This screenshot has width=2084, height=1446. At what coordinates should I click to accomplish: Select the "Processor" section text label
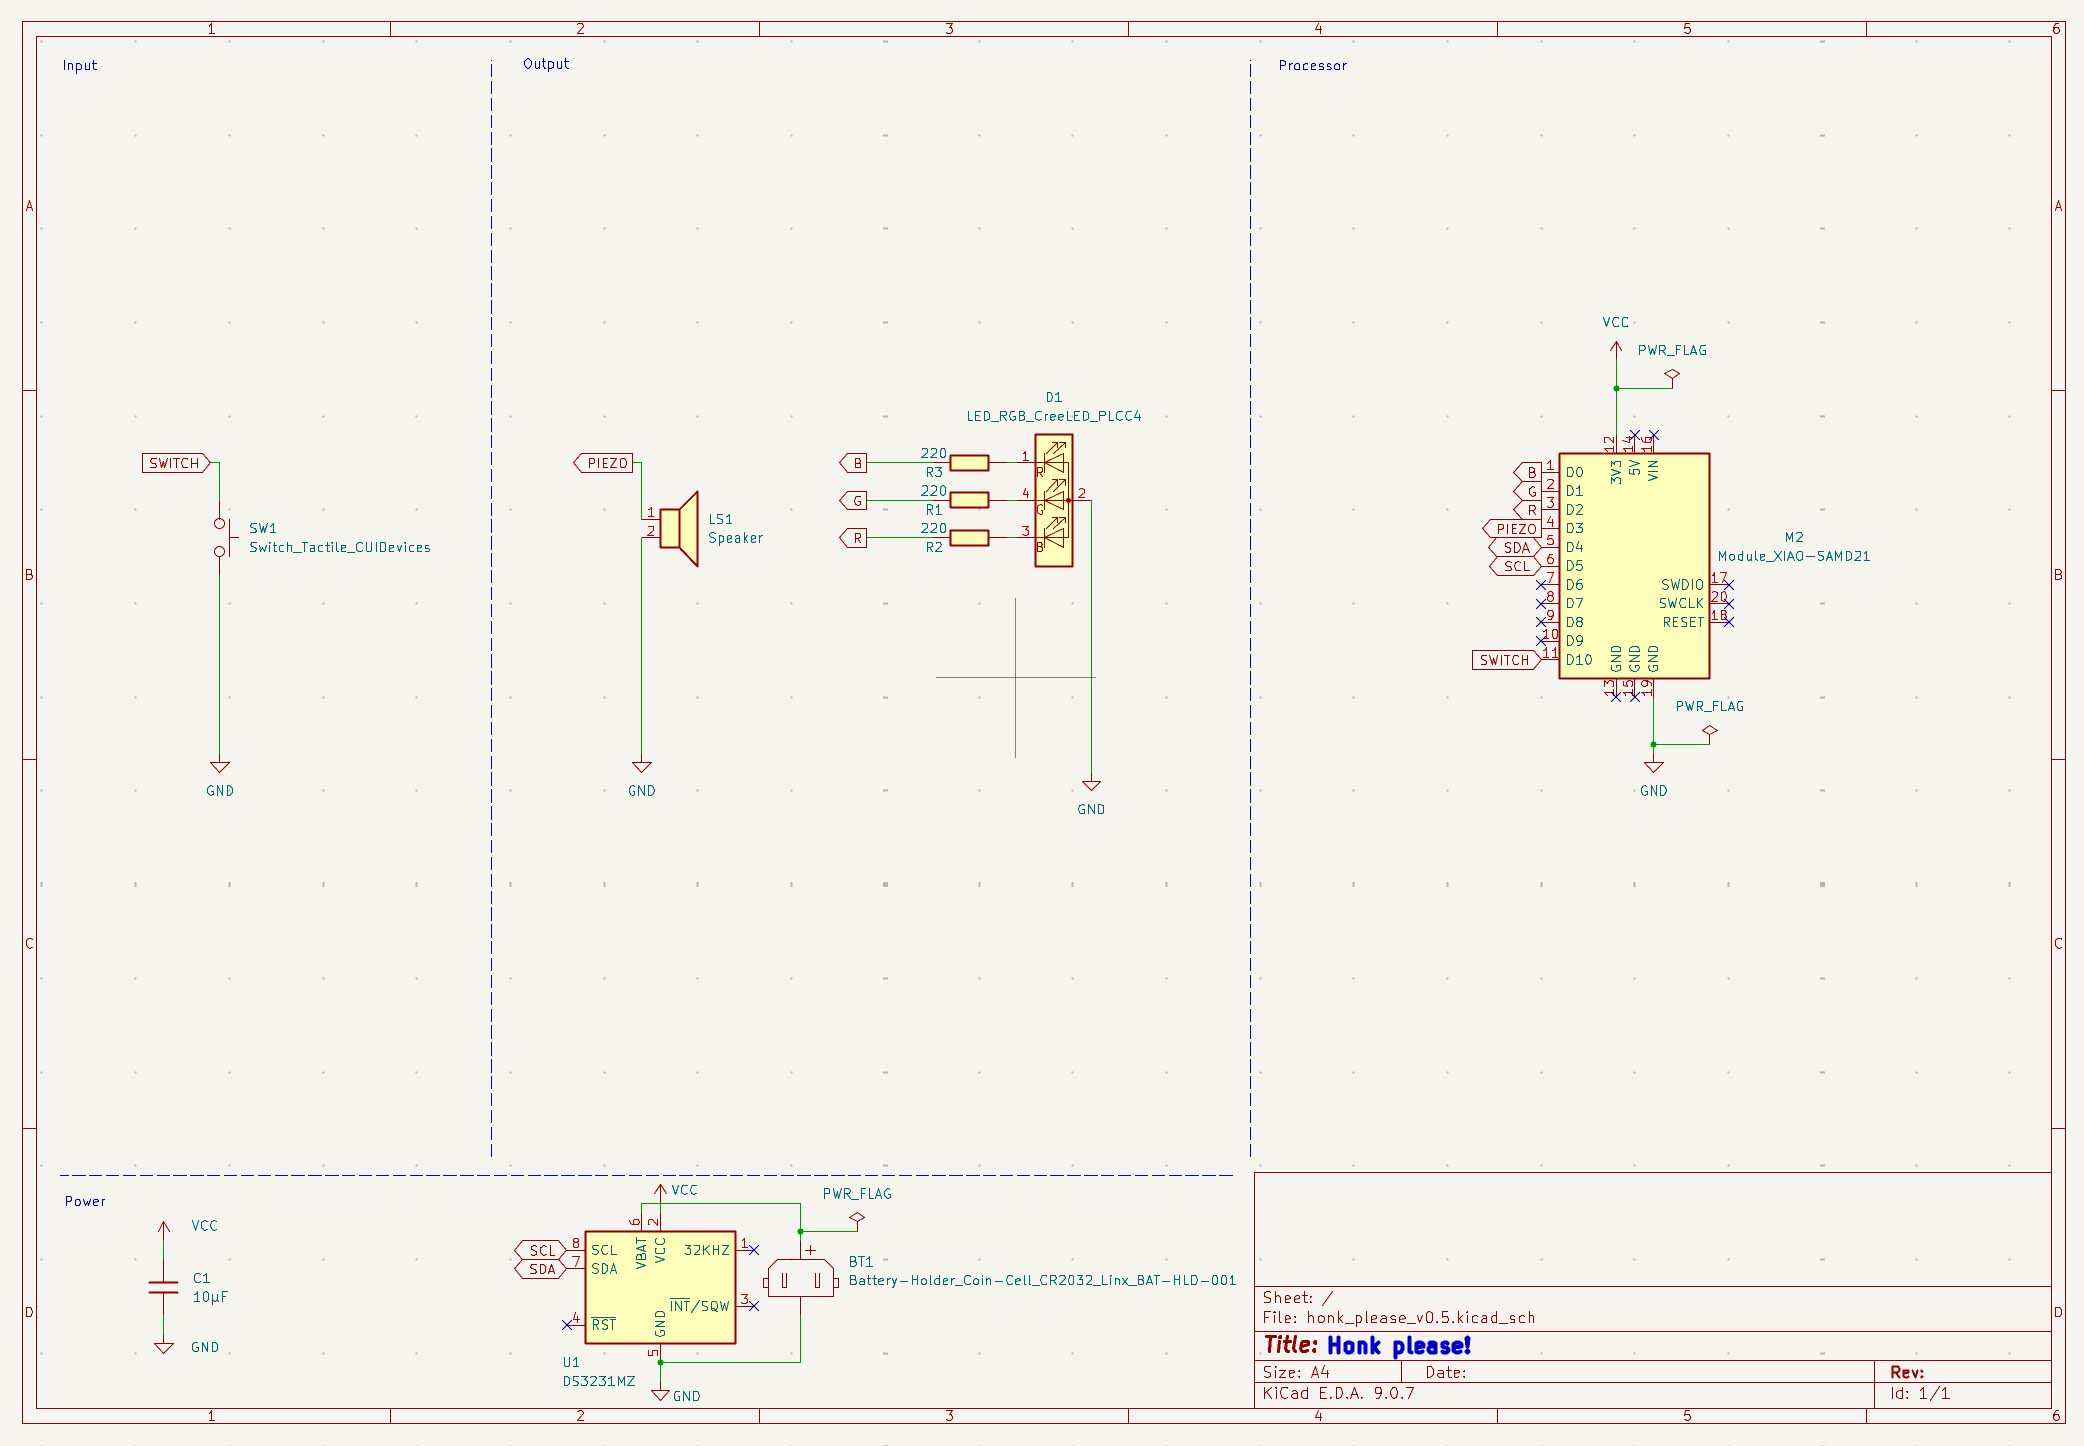pyautogui.click(x=1312, y=66)
